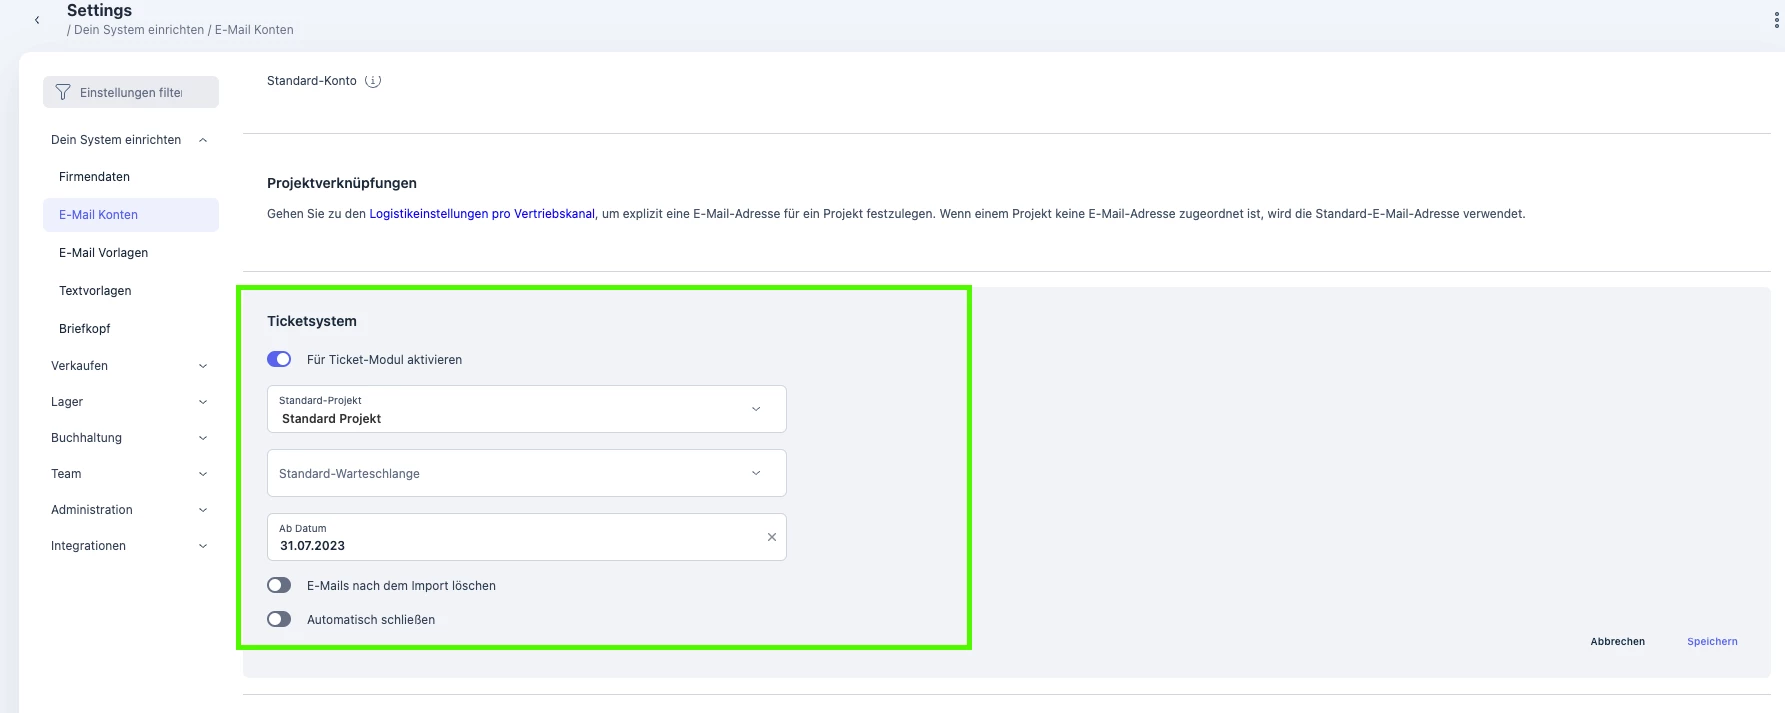Expand the Verkaufen section
Viewport: 1785px width, 713px height.
tap(130, 366)
